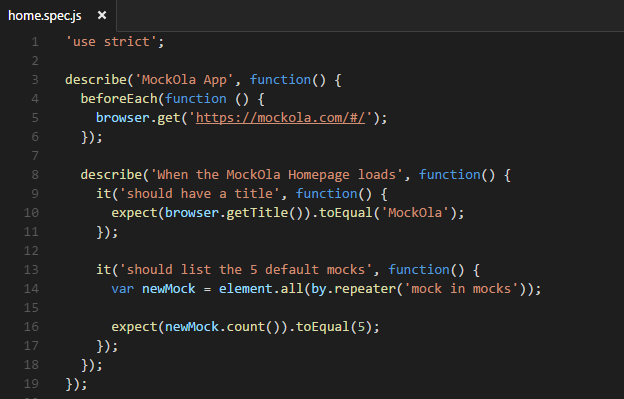The width and height of the screenshot is (624, 399).
Task: Click toEqual(5) on line 16
Action: click(334, 327)
